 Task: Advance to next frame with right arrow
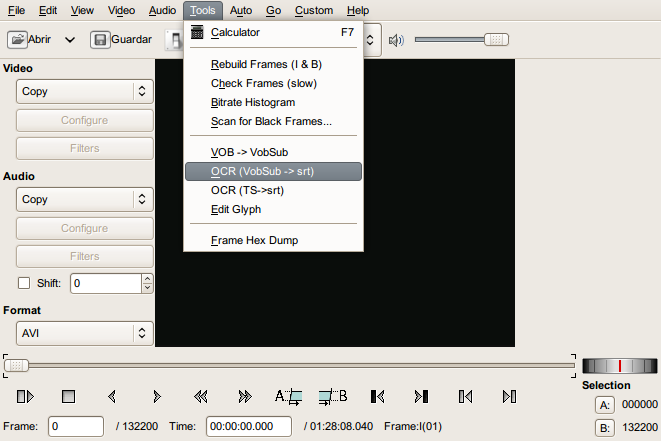pyautogui.click(x=157, y=396)
